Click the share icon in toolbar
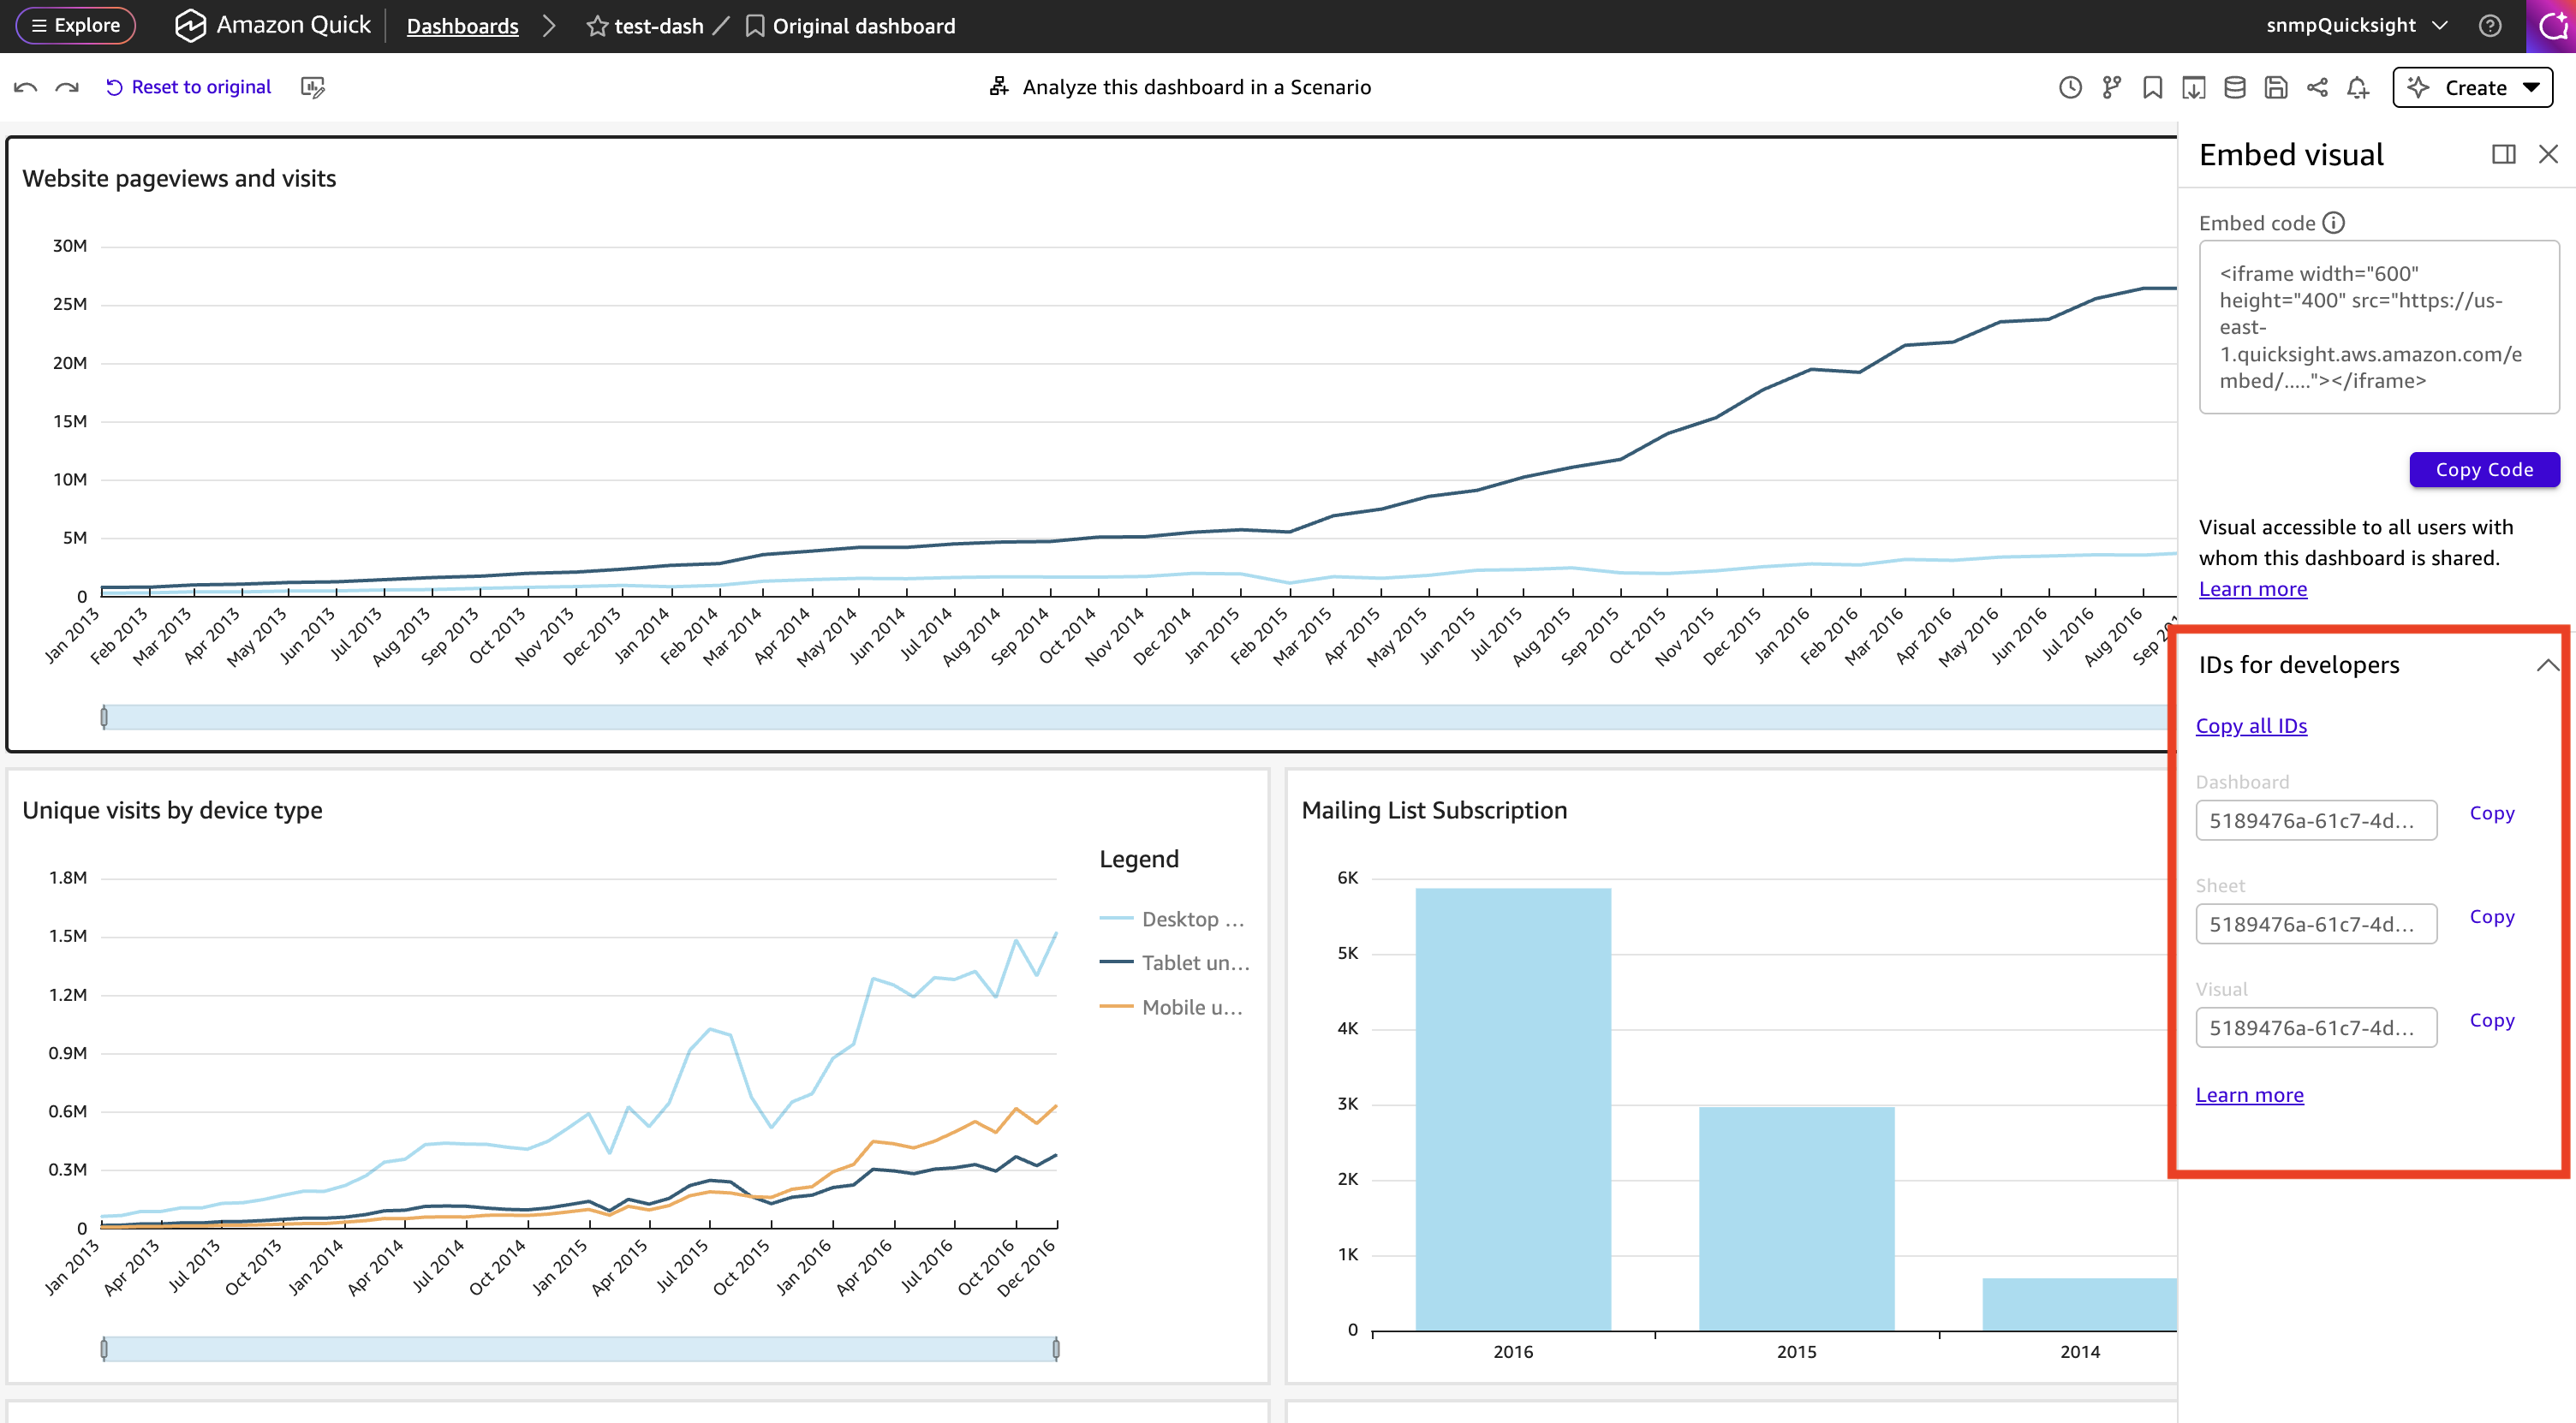This screenshot has width=2576, height=1423. 2317,88
